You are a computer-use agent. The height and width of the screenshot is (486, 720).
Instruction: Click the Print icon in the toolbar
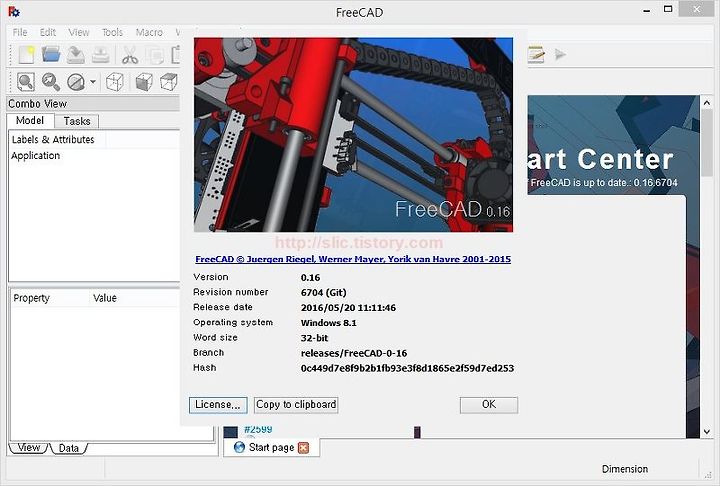click(x=101, y=55)
